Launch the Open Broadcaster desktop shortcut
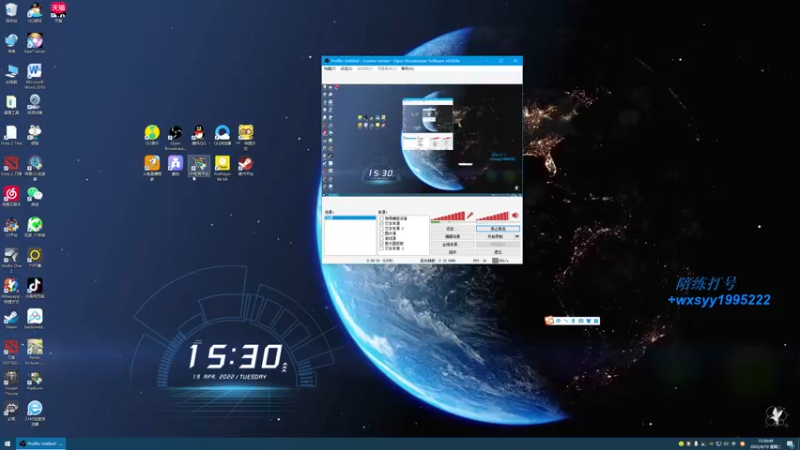Image resolution: width=800 pixels, height=450 pixels. [x=175, y=135]
